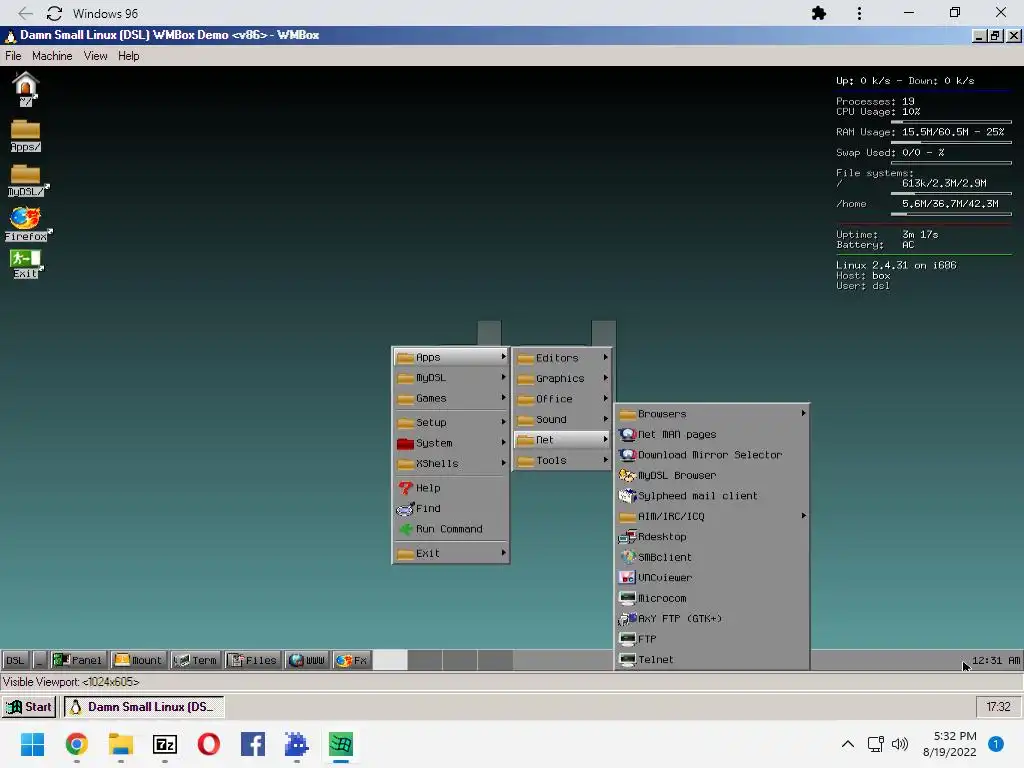Viewport: 1024px width, 768px height.
Task: Expand the Exit submenu
Action: pyautogui.click(x=451, y=553)
